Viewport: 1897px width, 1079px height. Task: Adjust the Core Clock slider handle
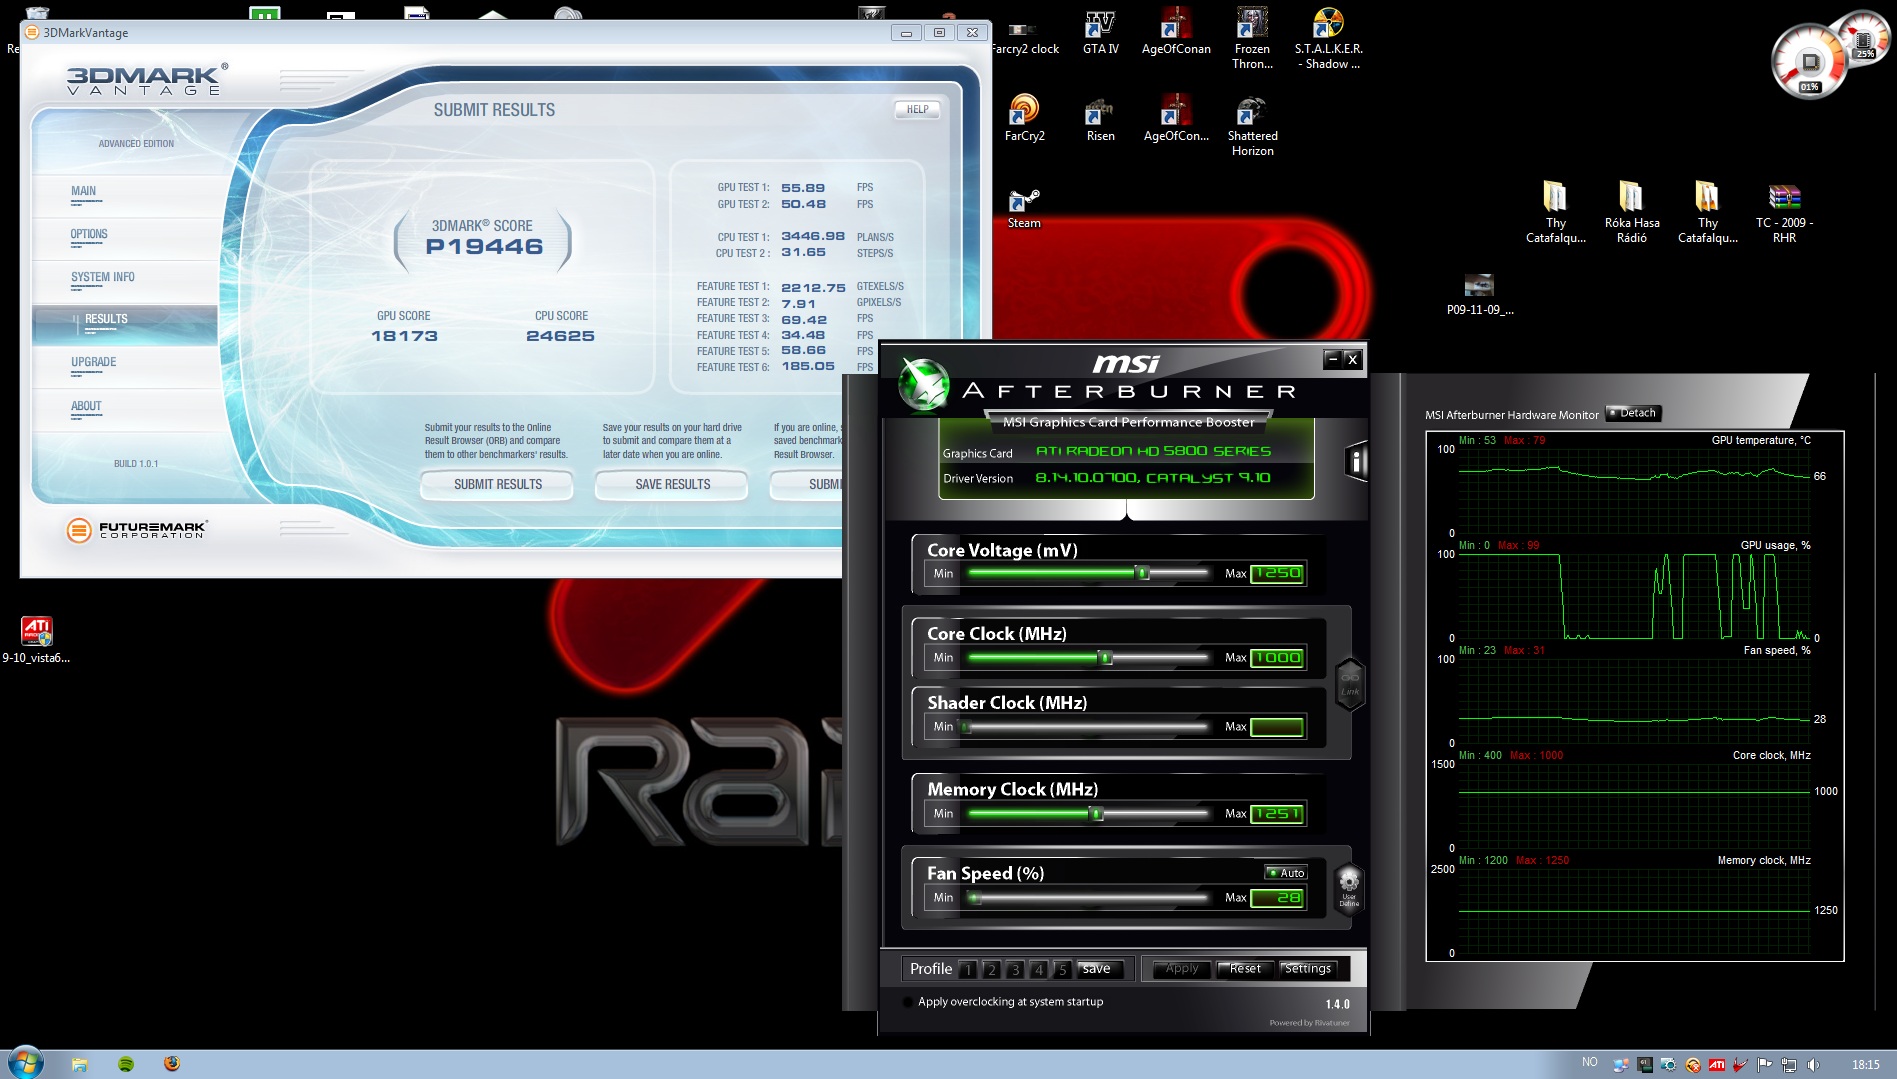(1105, 658)
